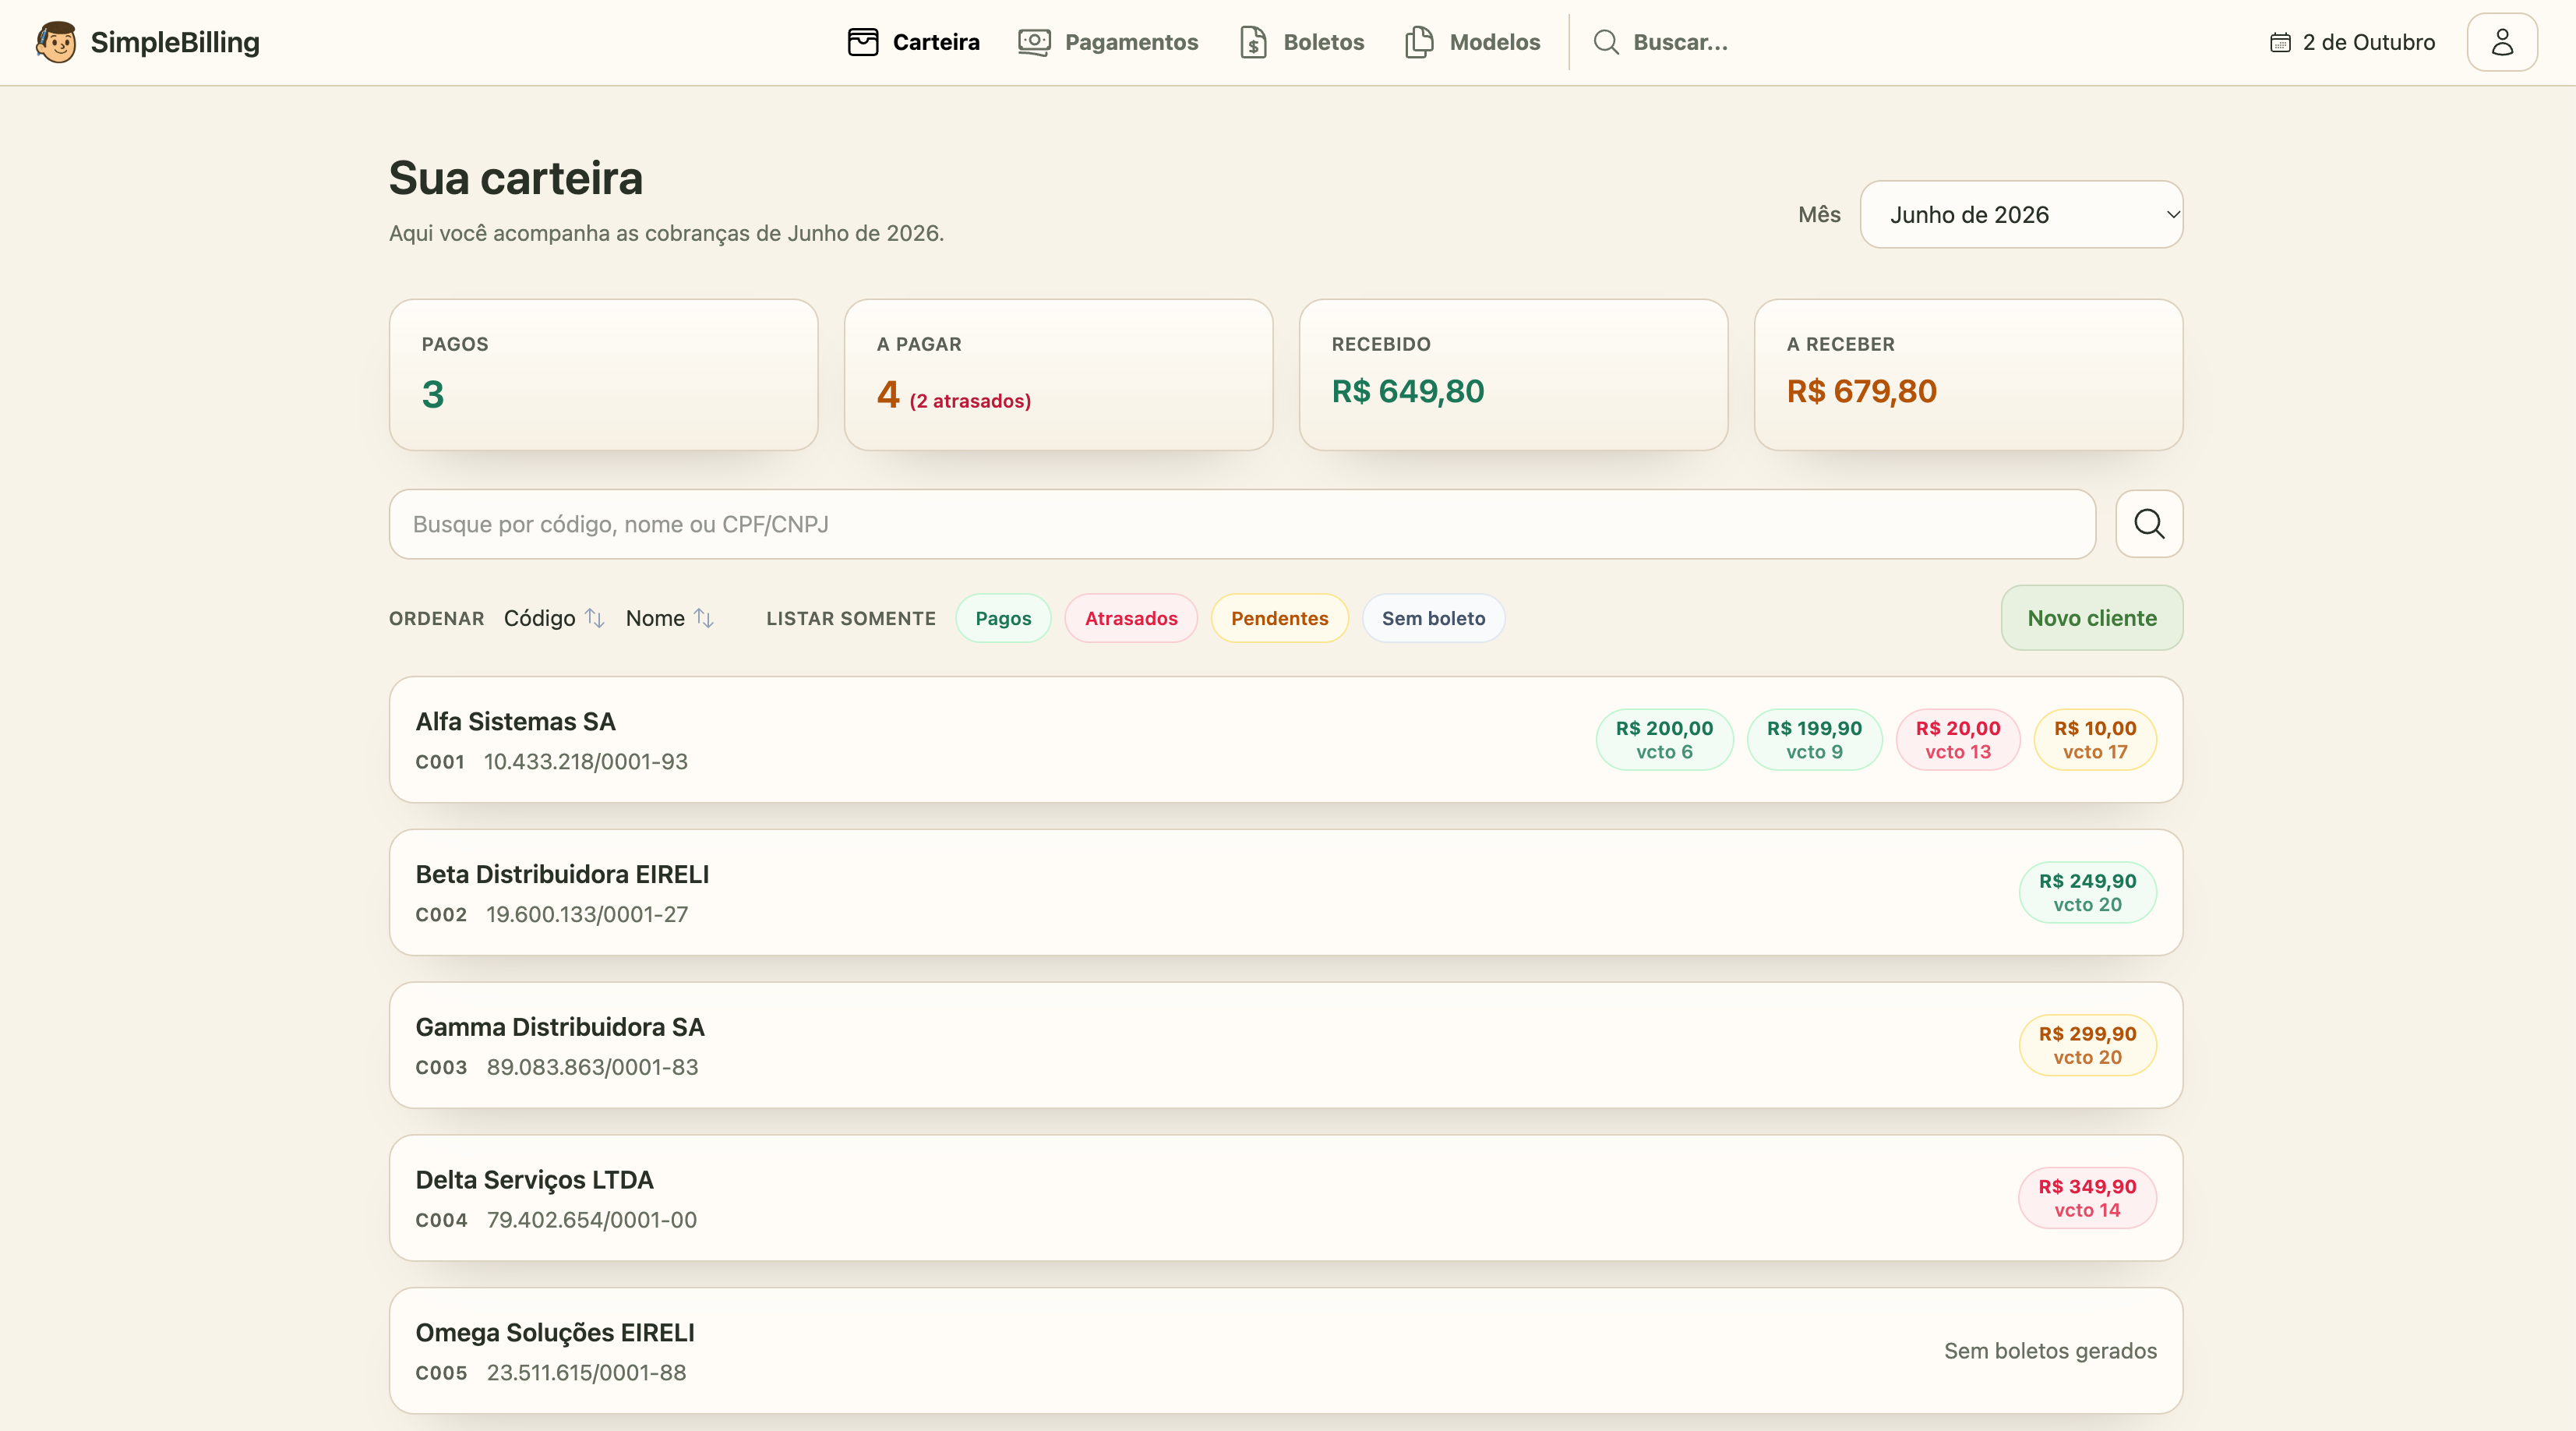Click the 2 de Outubro date label
The height and width of the screenshot is (1431, 2576).
click(x=2368, y=42)
